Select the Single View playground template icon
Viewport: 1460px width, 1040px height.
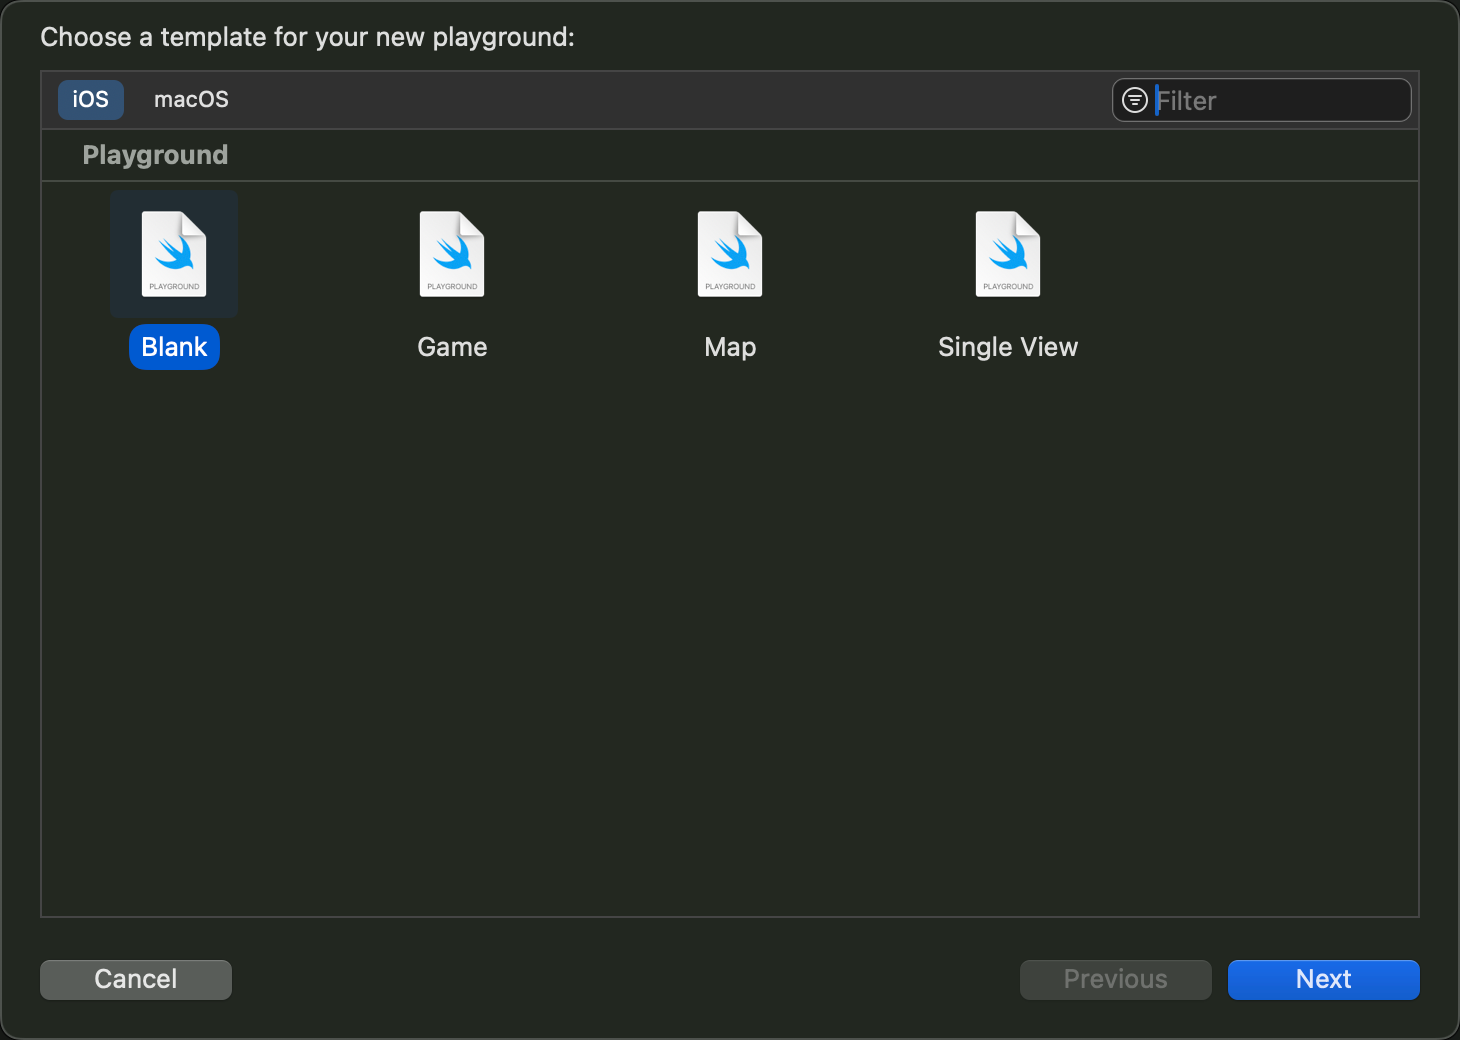[x=1008, y=254]
